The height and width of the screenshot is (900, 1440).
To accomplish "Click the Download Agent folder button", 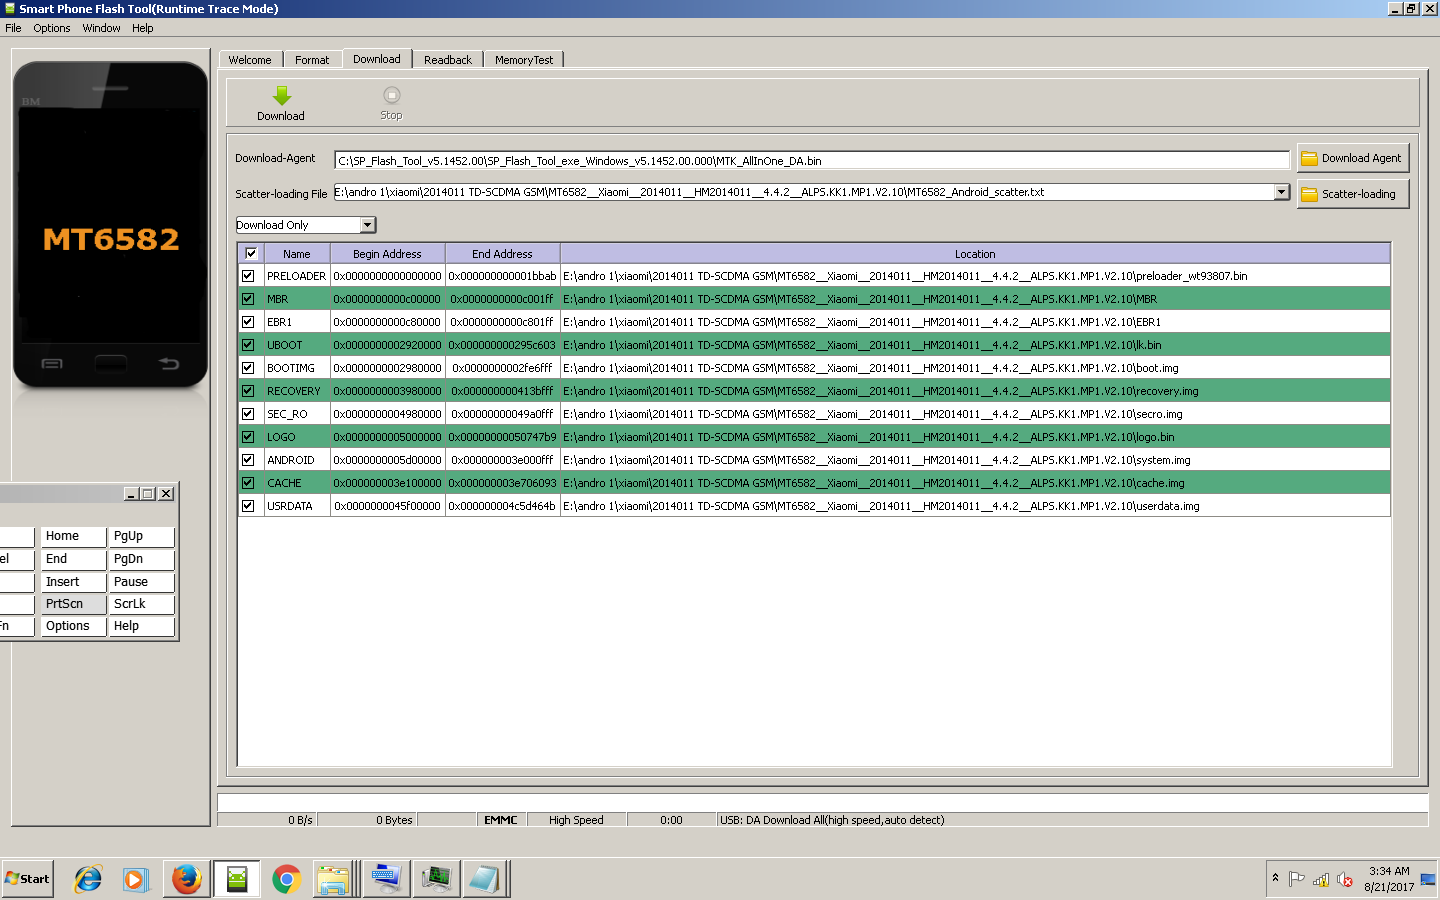I will 1353,158.
